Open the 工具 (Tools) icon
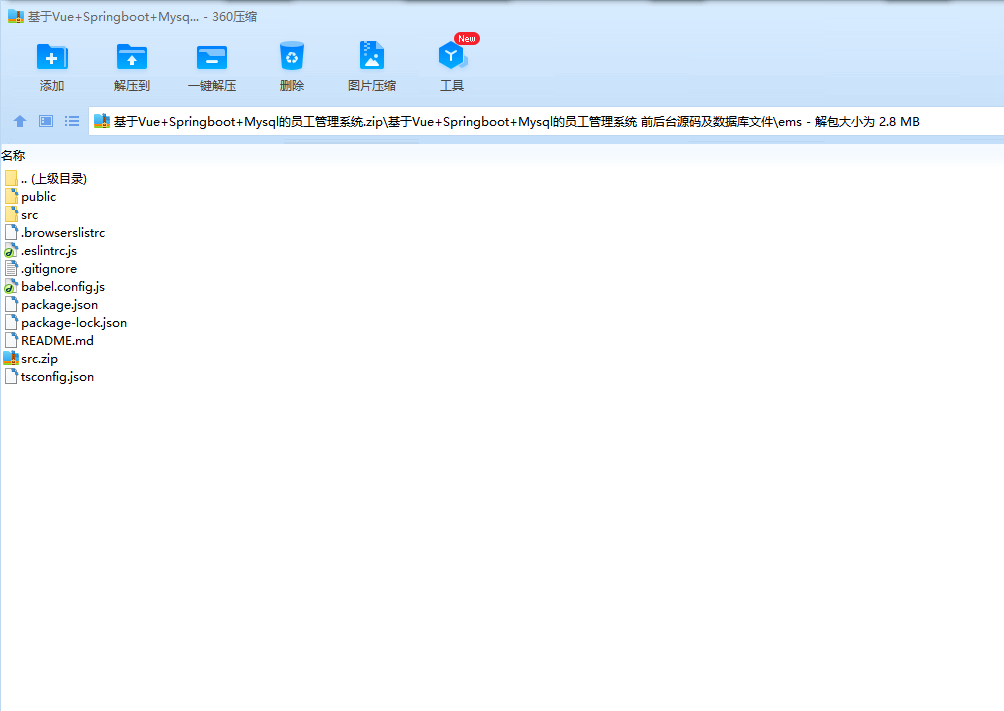Screen dimensions: 1004x711 pyautogui.click(x=452, y=56)
